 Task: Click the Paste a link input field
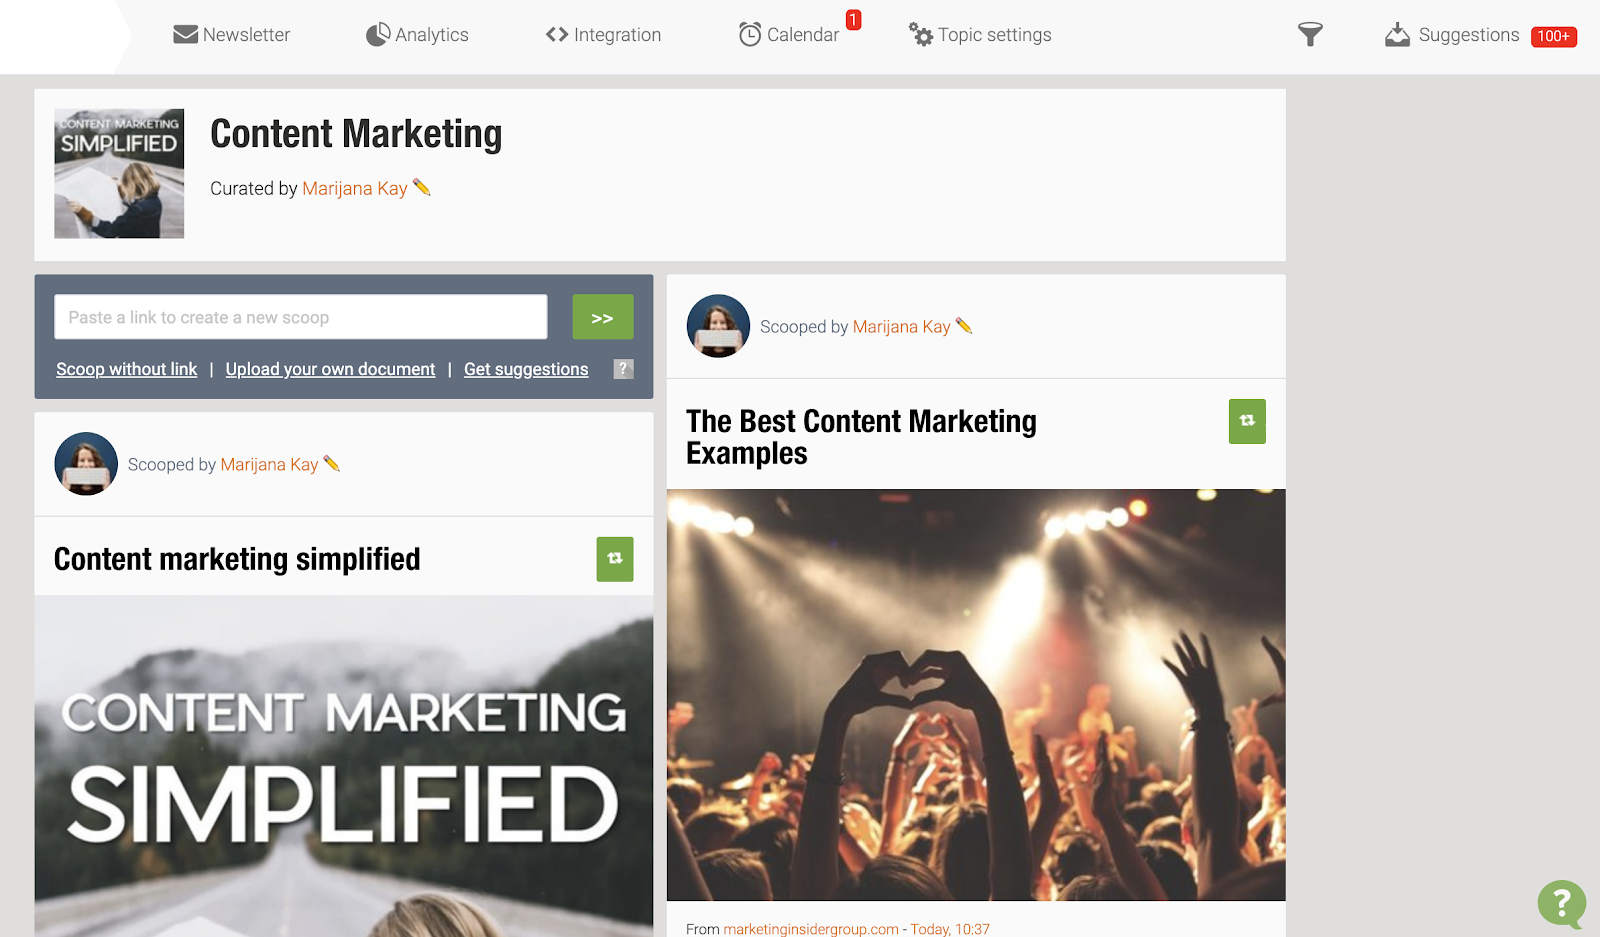[x=301, y=317]
